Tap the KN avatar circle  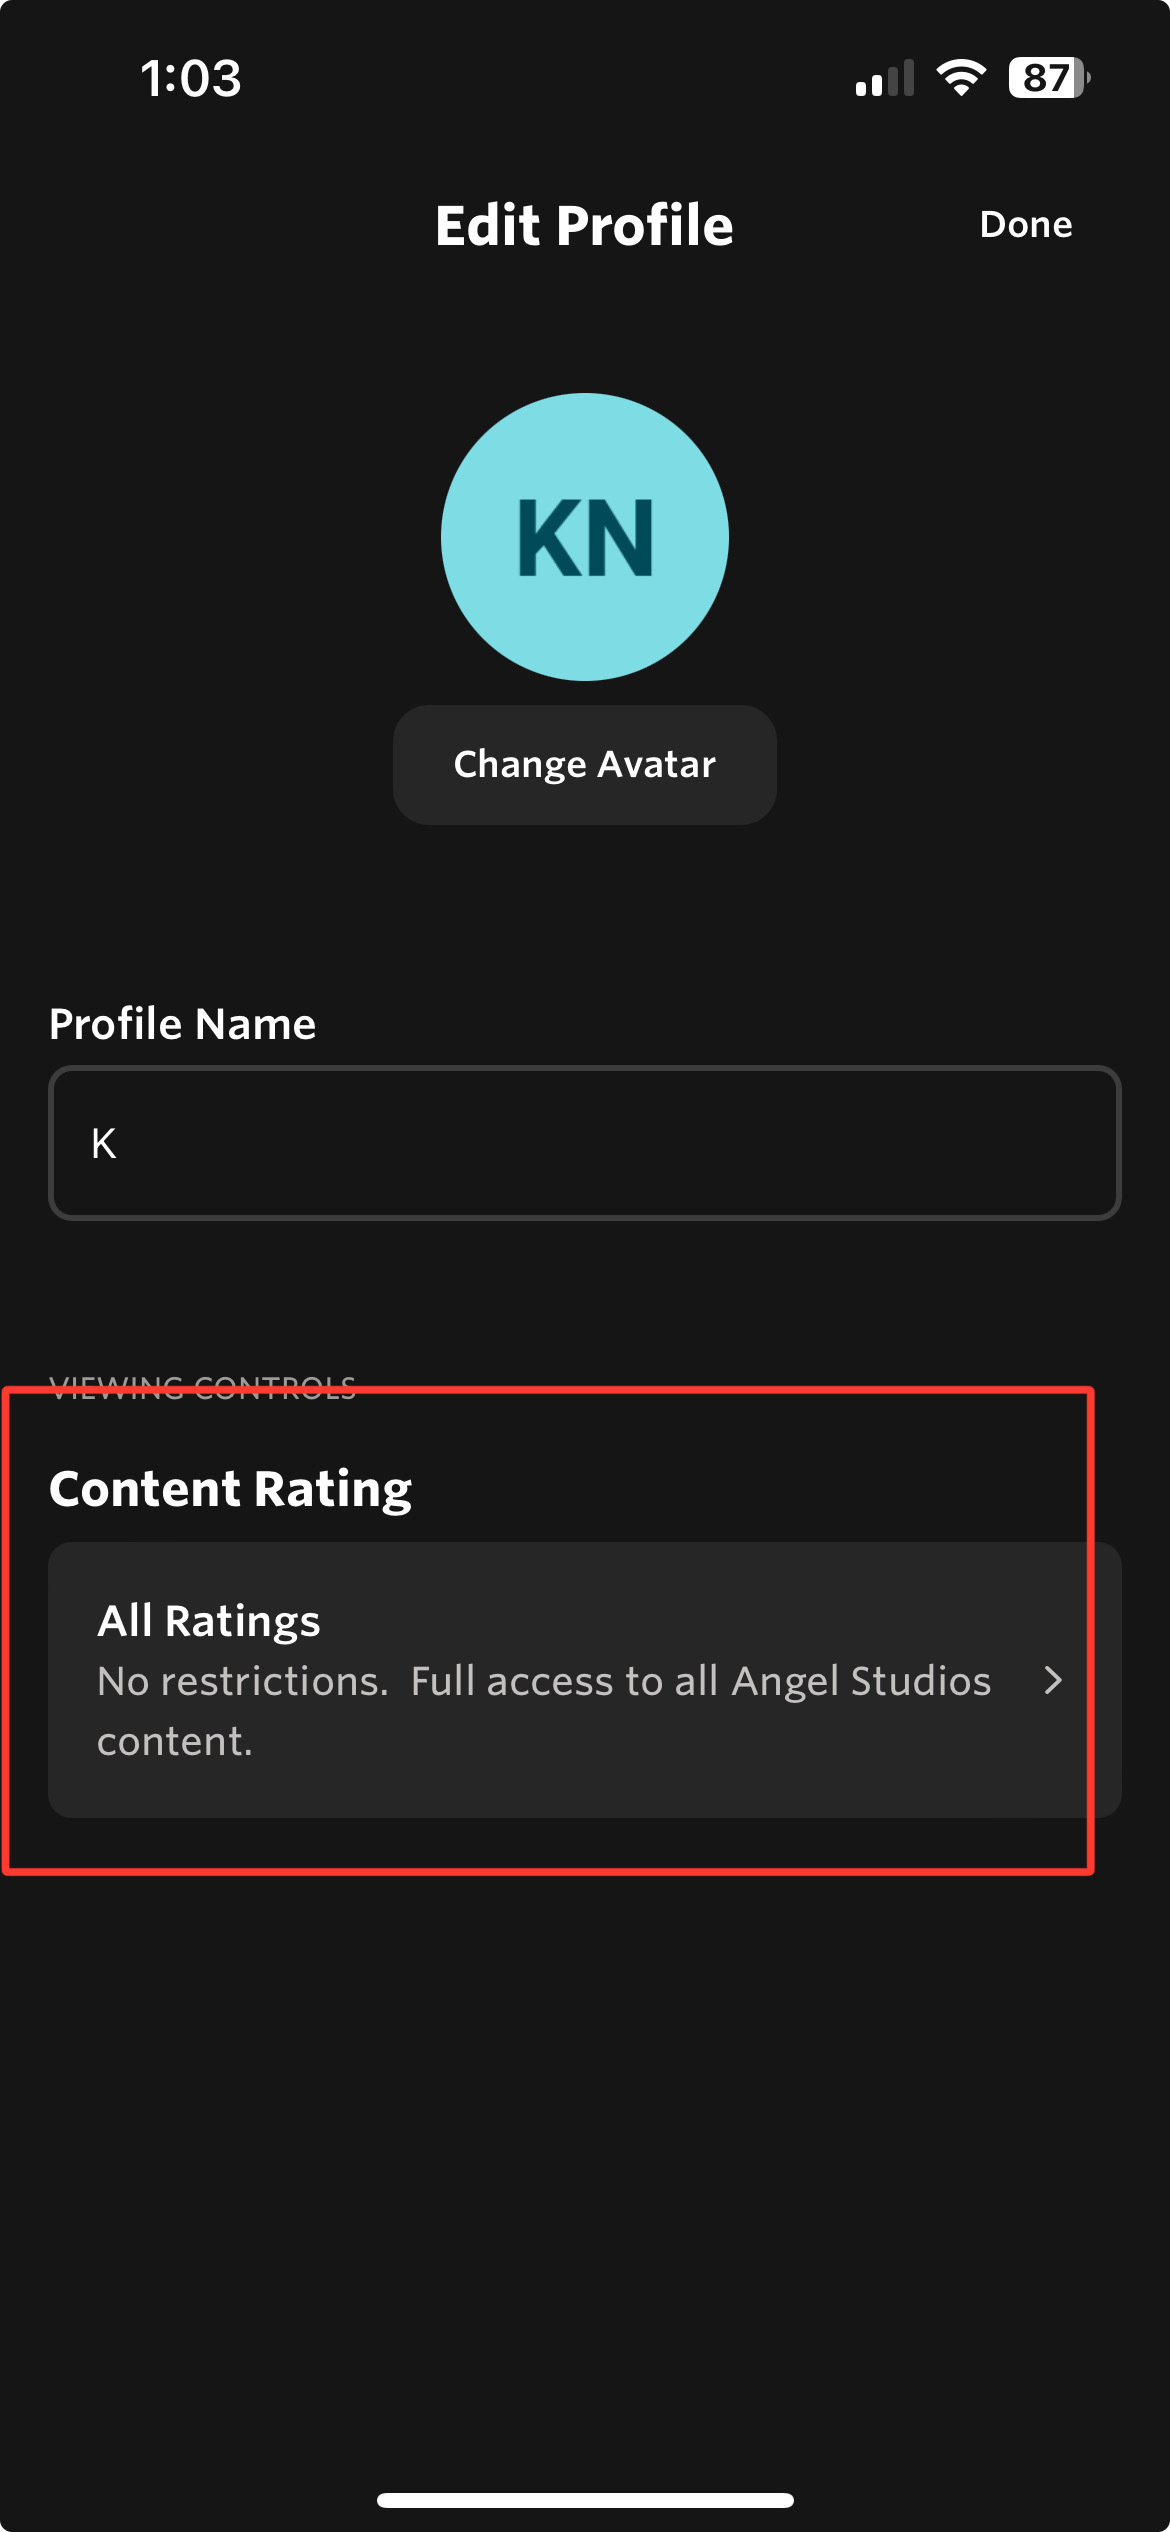click(x=585, y=537)
